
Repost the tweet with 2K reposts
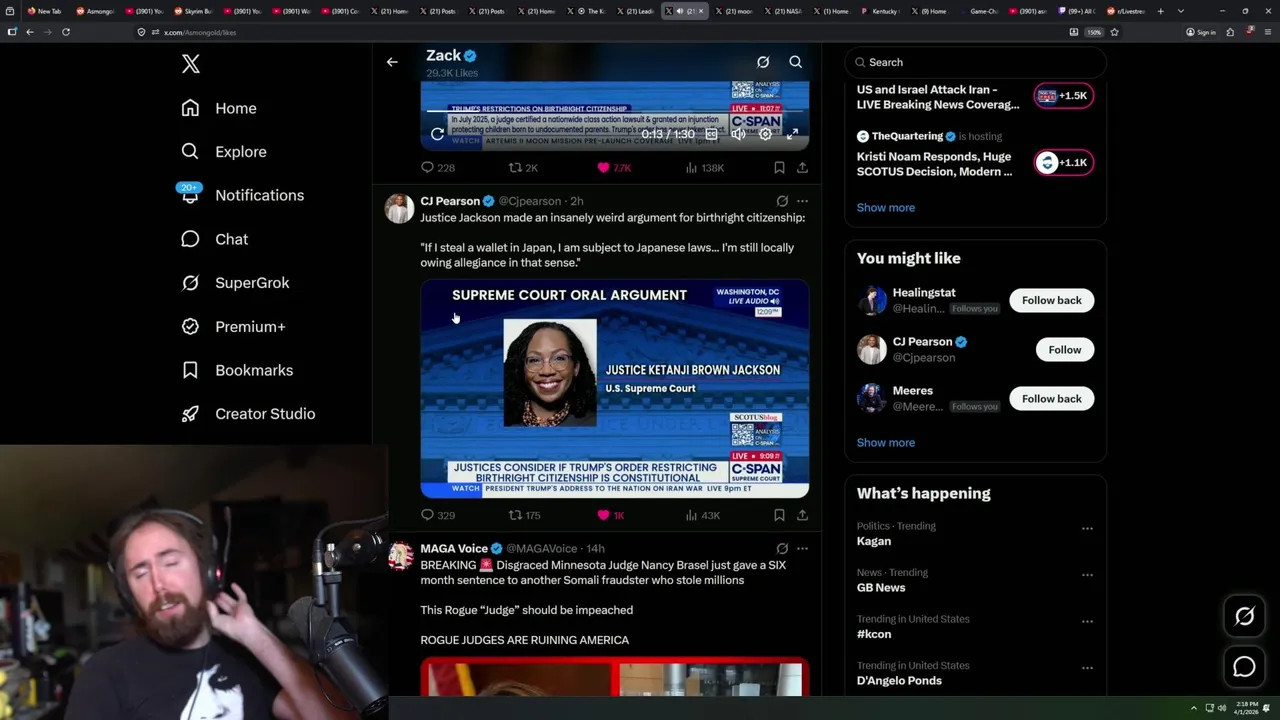click(524, 168)
